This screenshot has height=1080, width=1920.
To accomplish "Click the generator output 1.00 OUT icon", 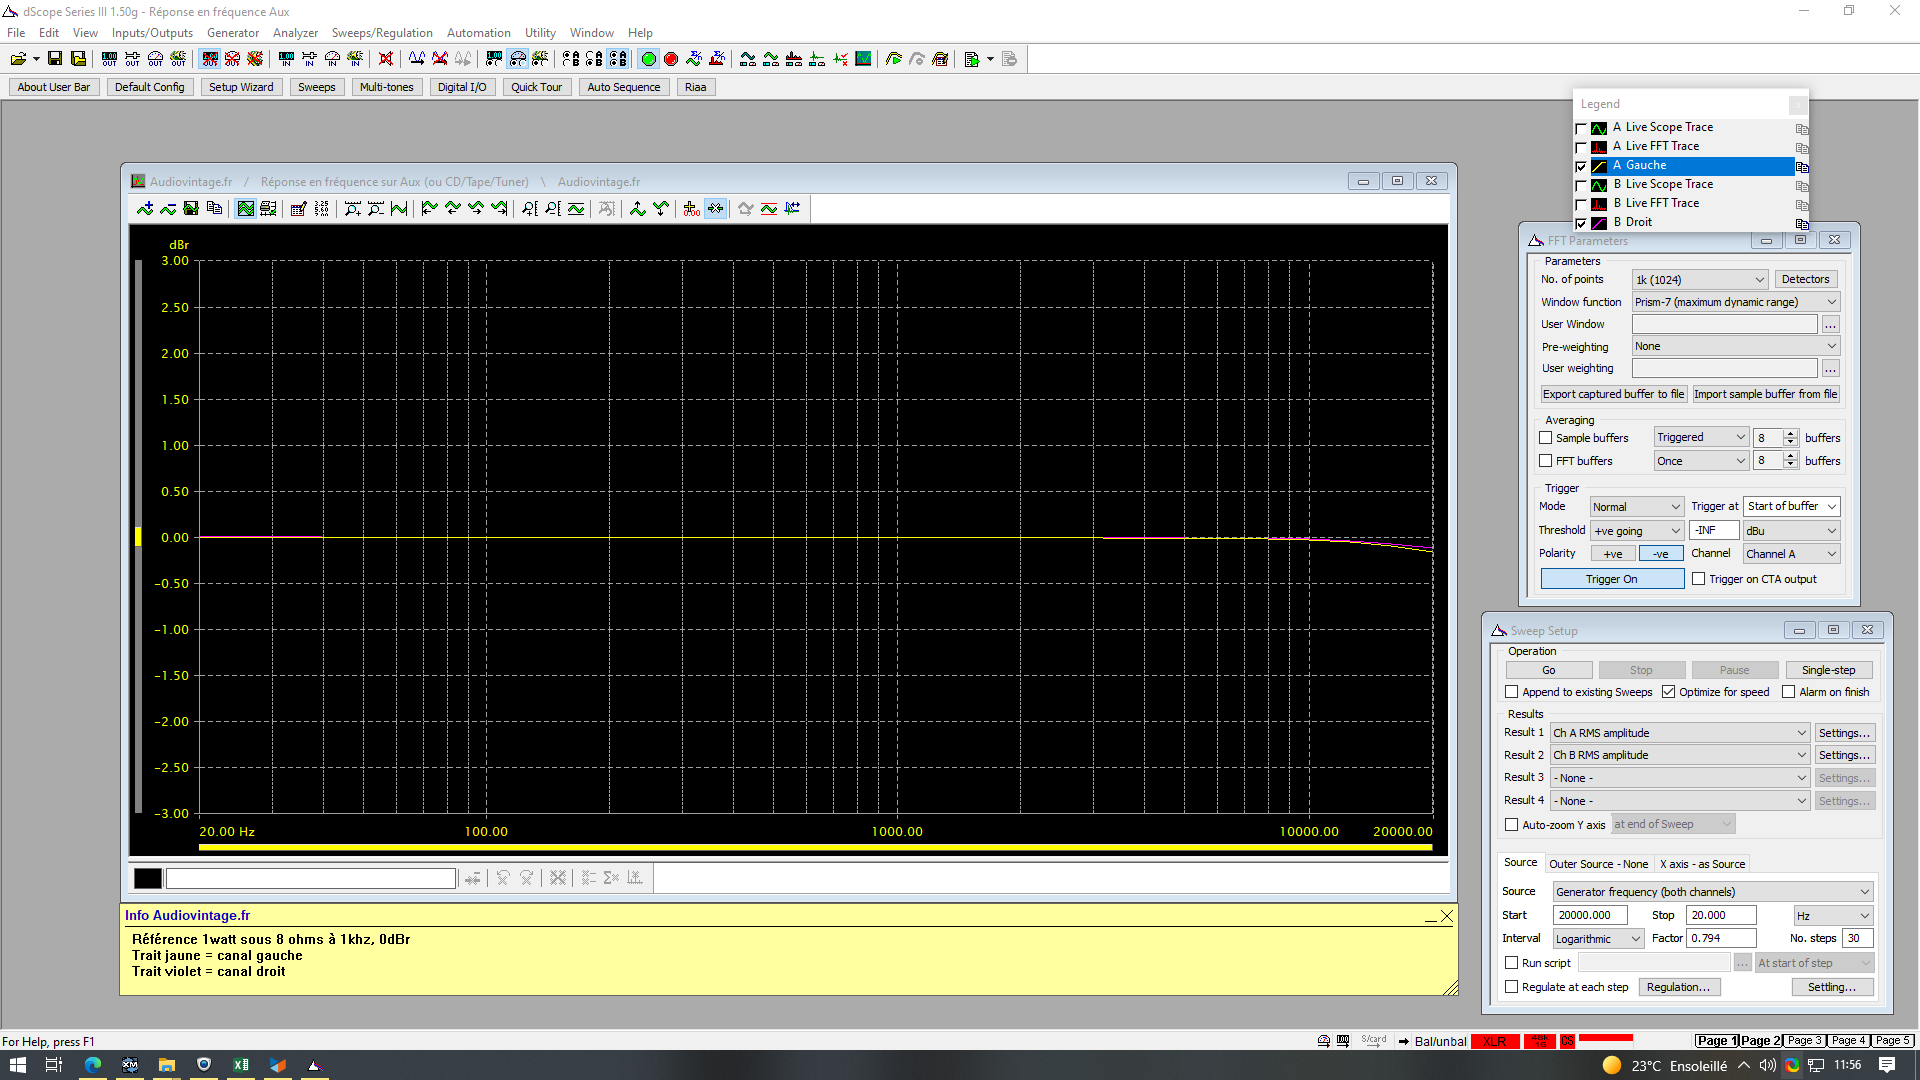I will coord(109,59).
